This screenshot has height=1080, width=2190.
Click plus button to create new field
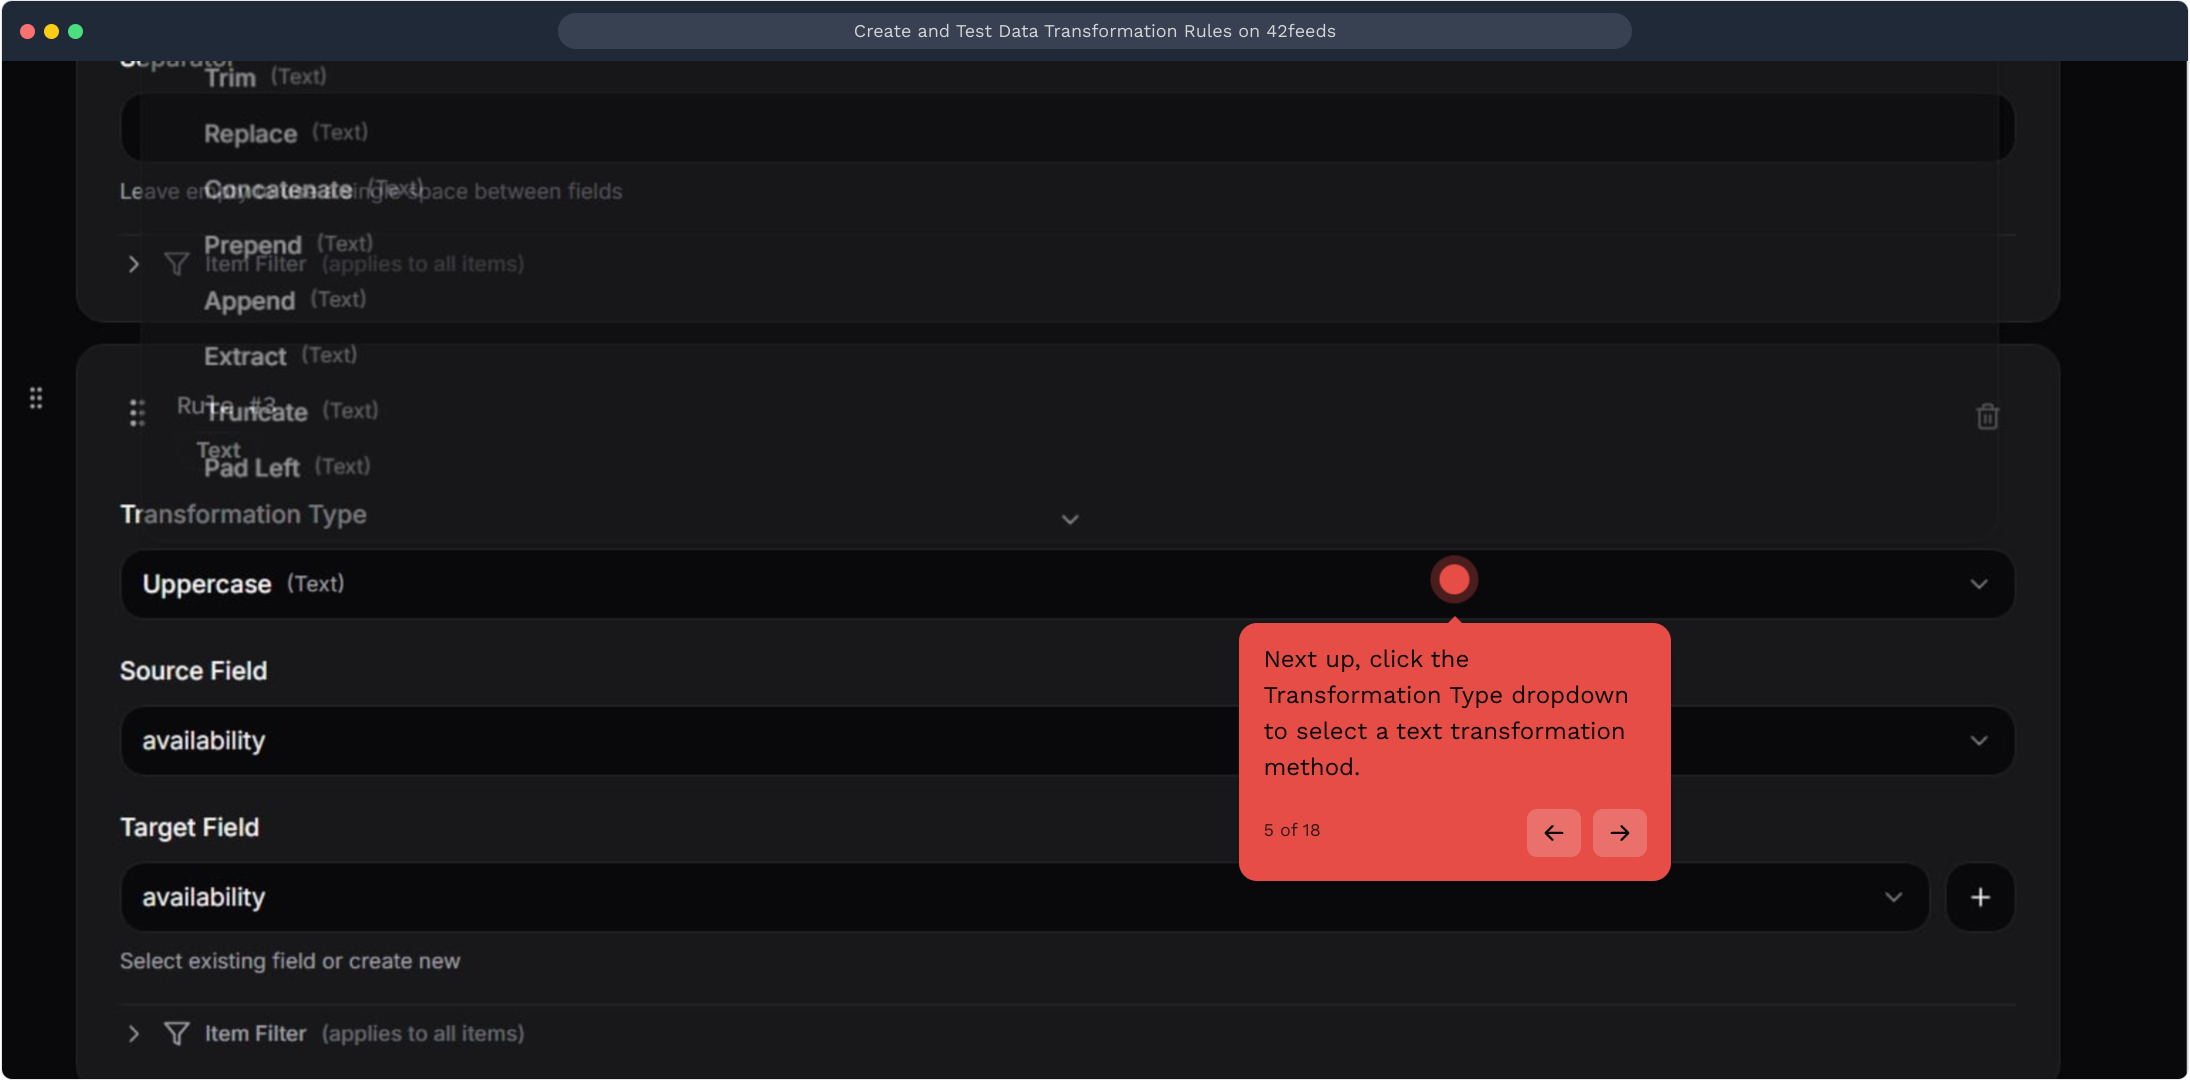(1980, 897)
